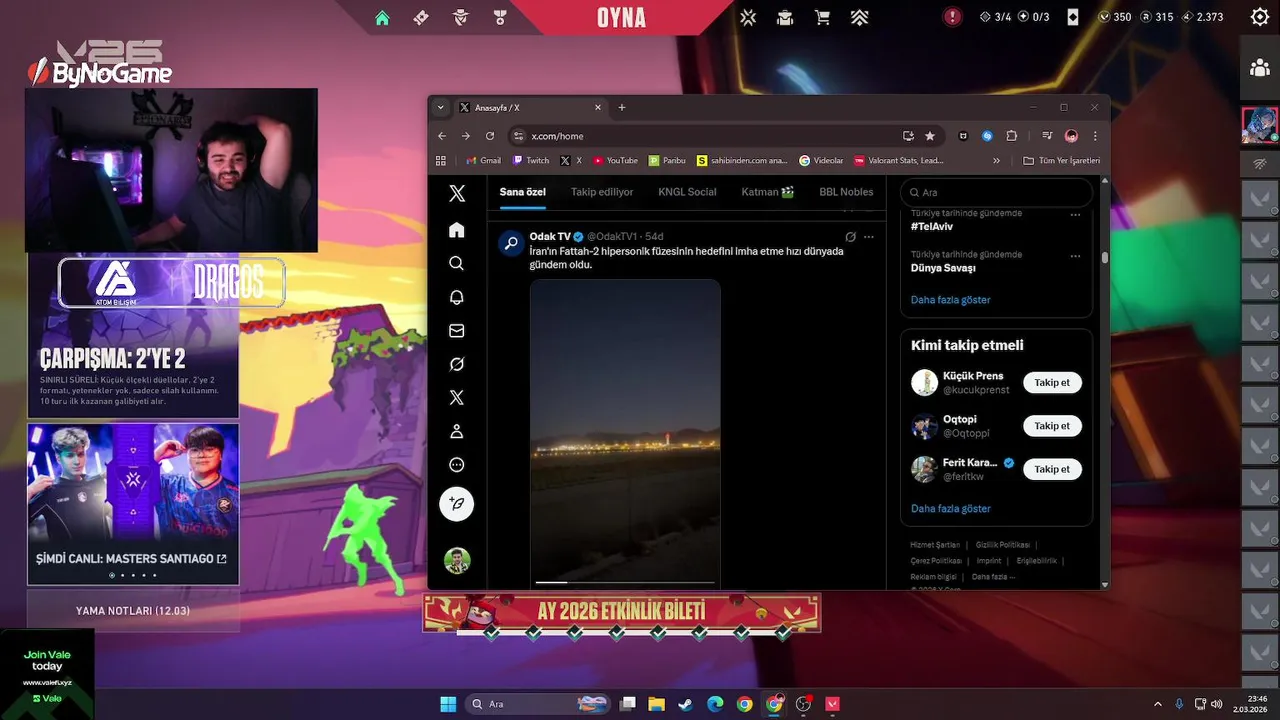Image resolution: width=1280 pixels, height=720 pixels.
Task: Open X Premium icon in sidebar
Action: click(x=456, y=397)
